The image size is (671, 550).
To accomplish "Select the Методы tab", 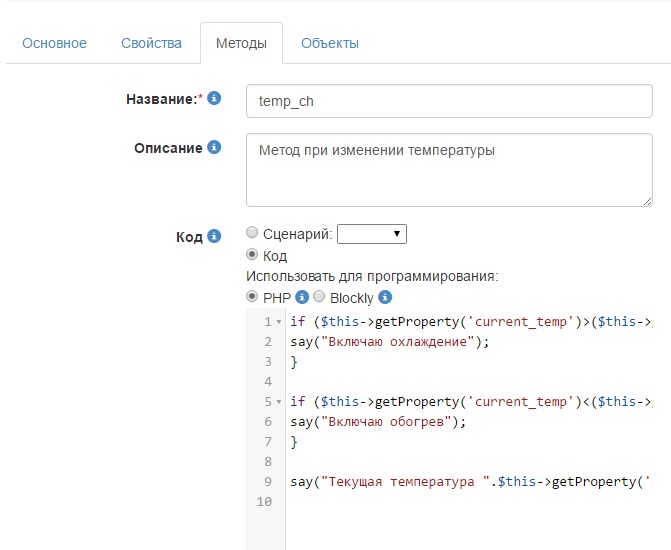I will (241, 43).
